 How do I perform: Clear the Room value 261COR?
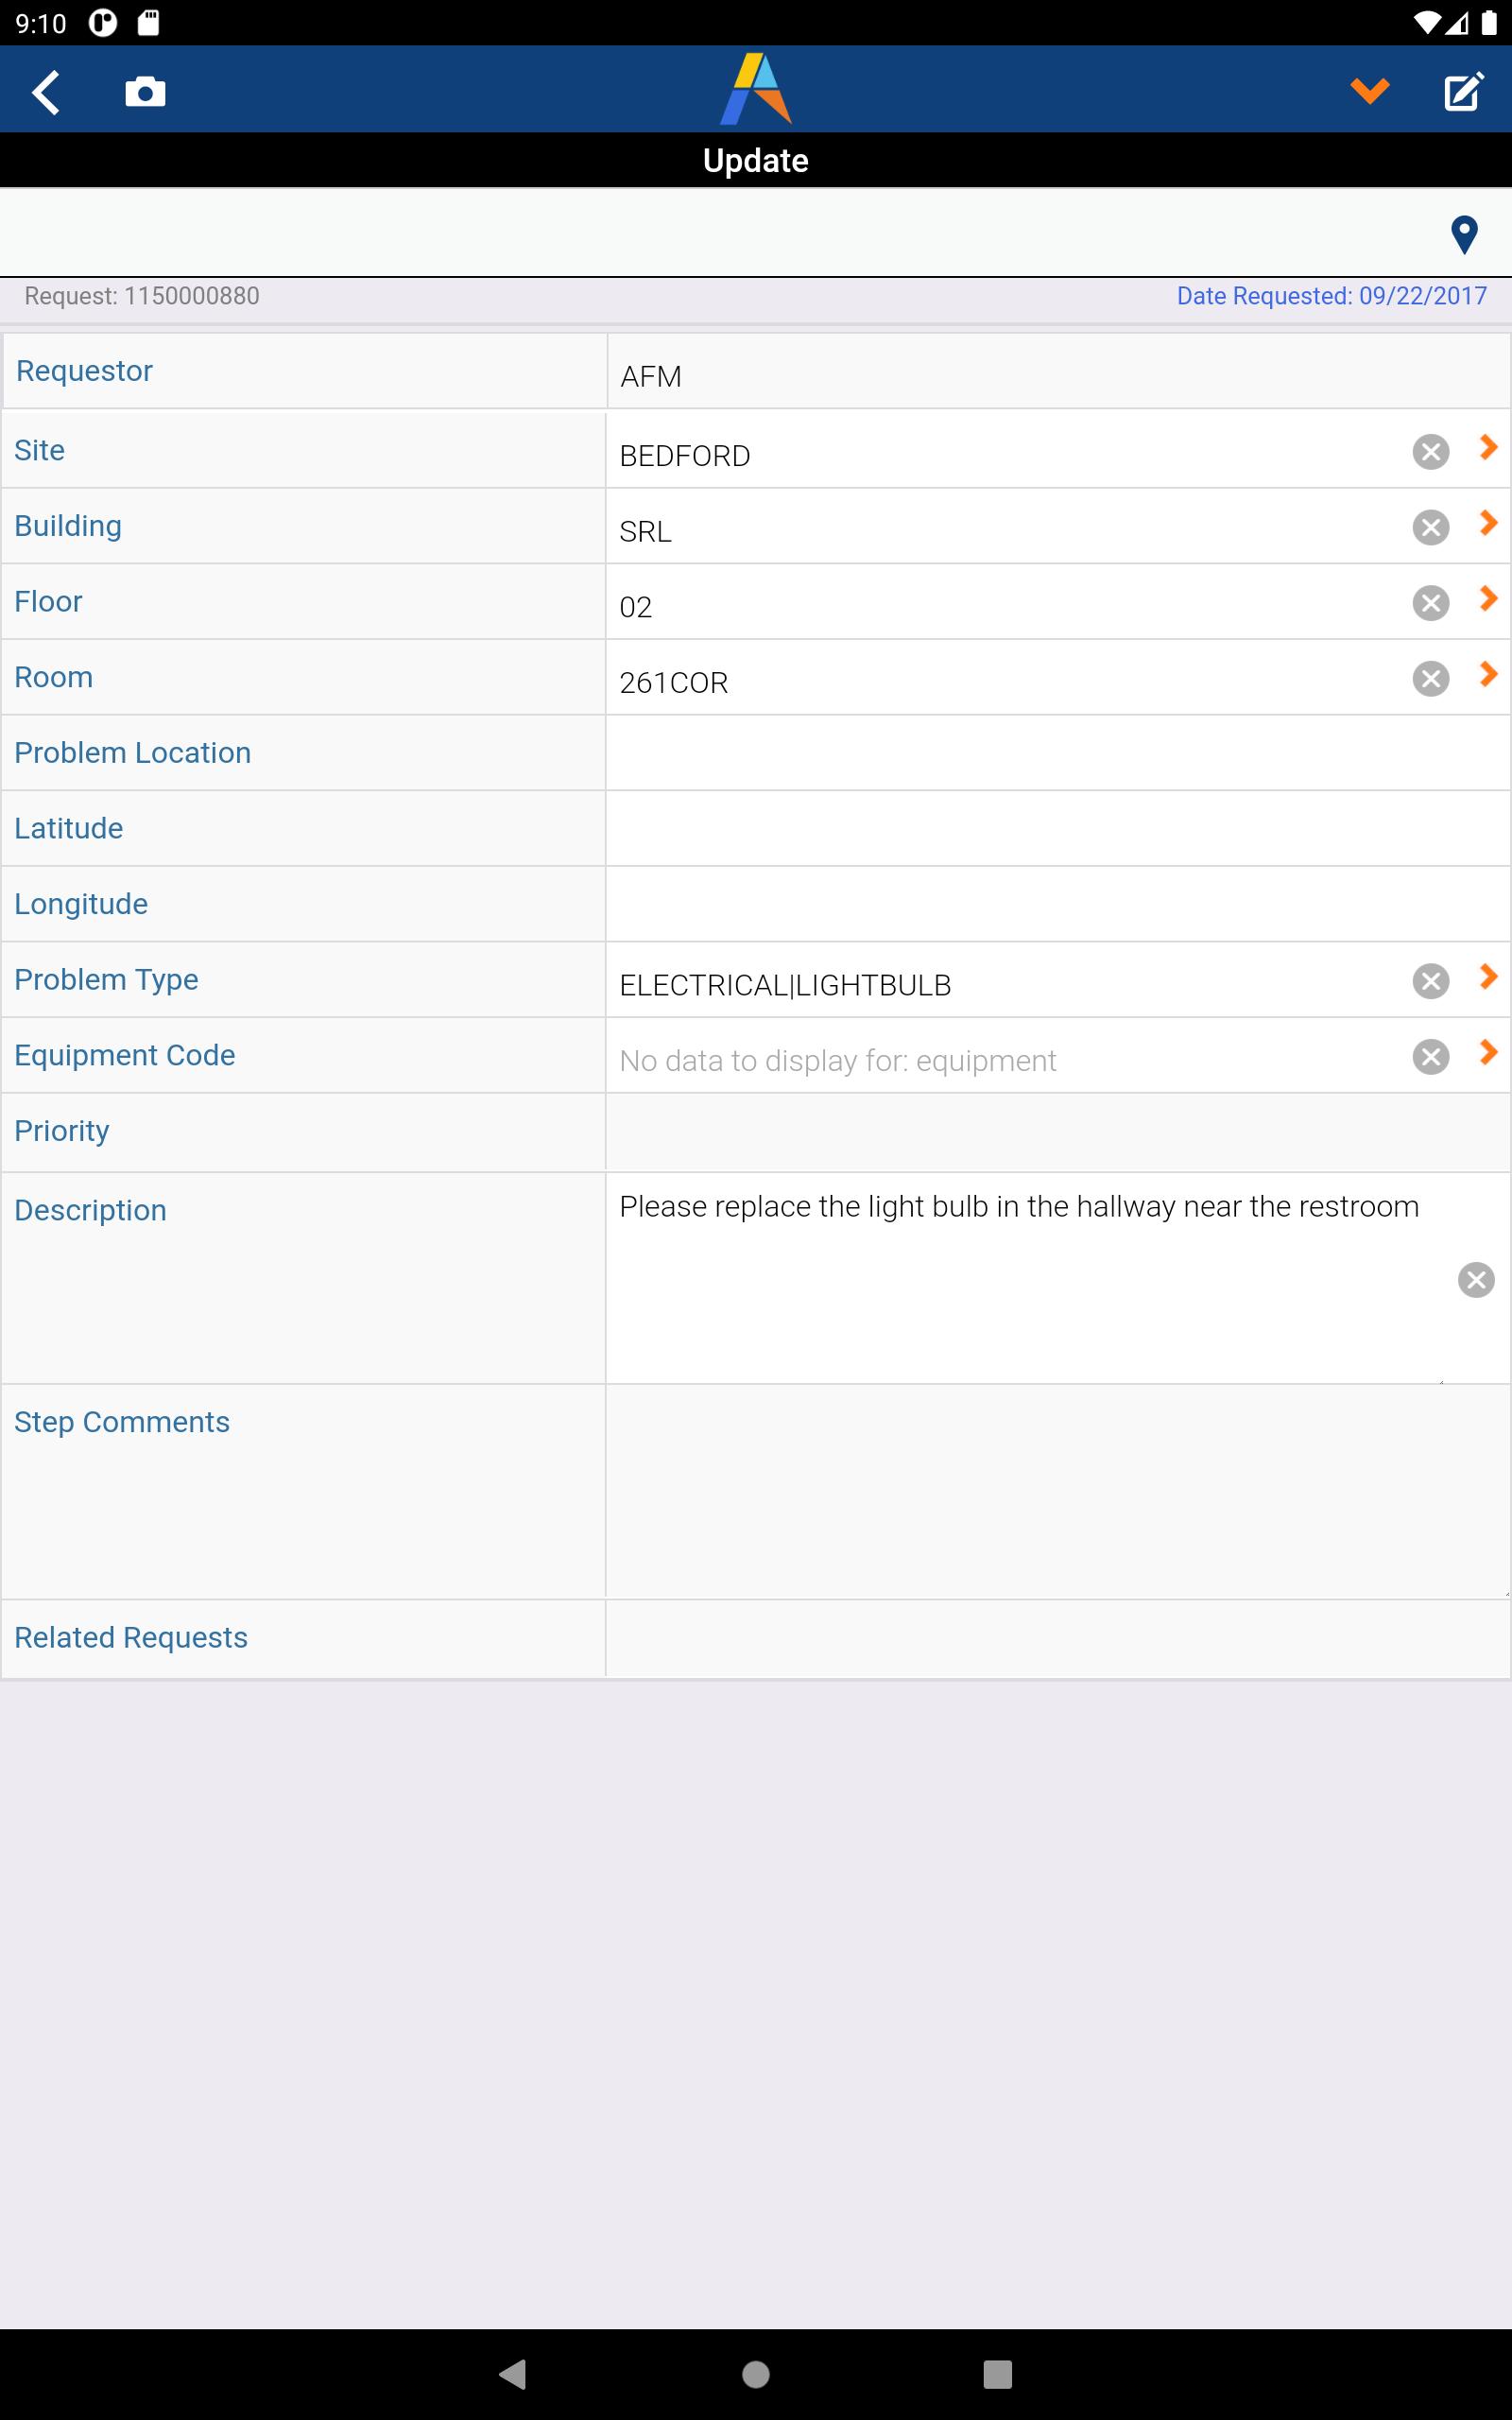(x=1430, y=678)
